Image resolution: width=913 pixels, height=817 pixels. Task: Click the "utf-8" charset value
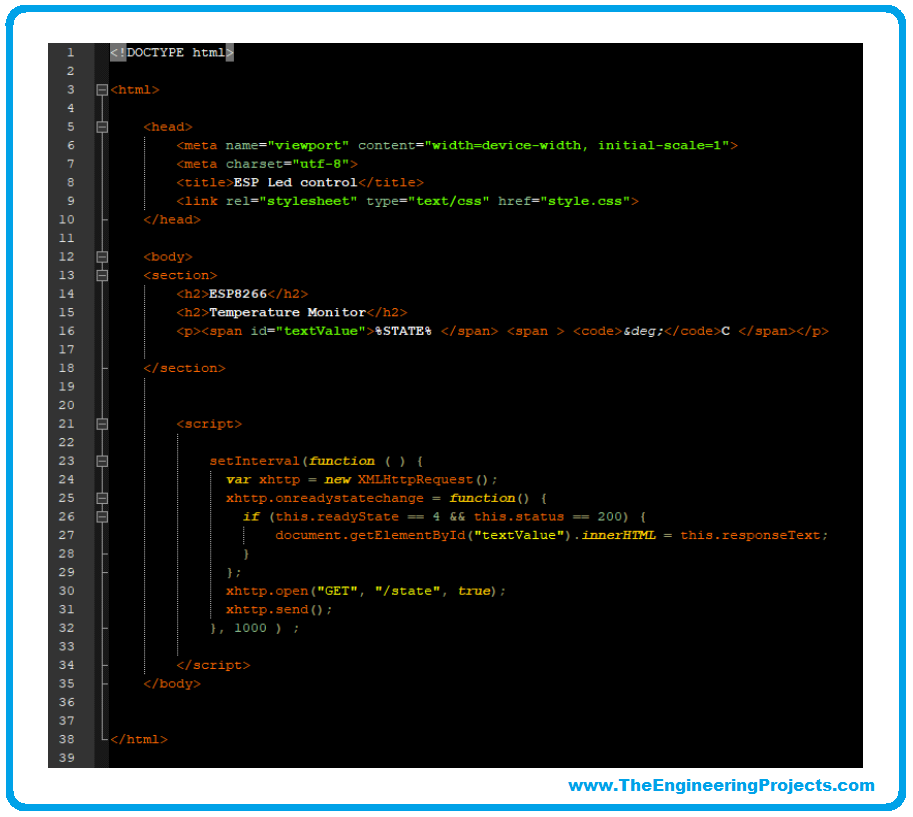[321, 164]
